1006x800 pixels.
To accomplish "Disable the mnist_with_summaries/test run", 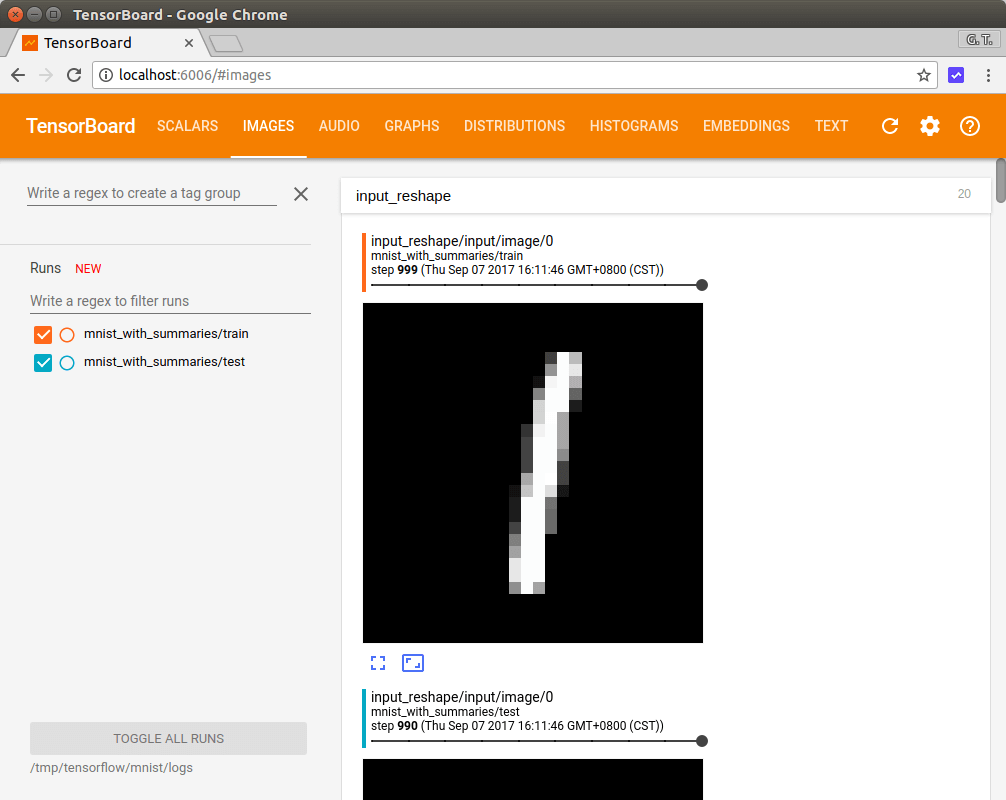I will tap(42, 362).
